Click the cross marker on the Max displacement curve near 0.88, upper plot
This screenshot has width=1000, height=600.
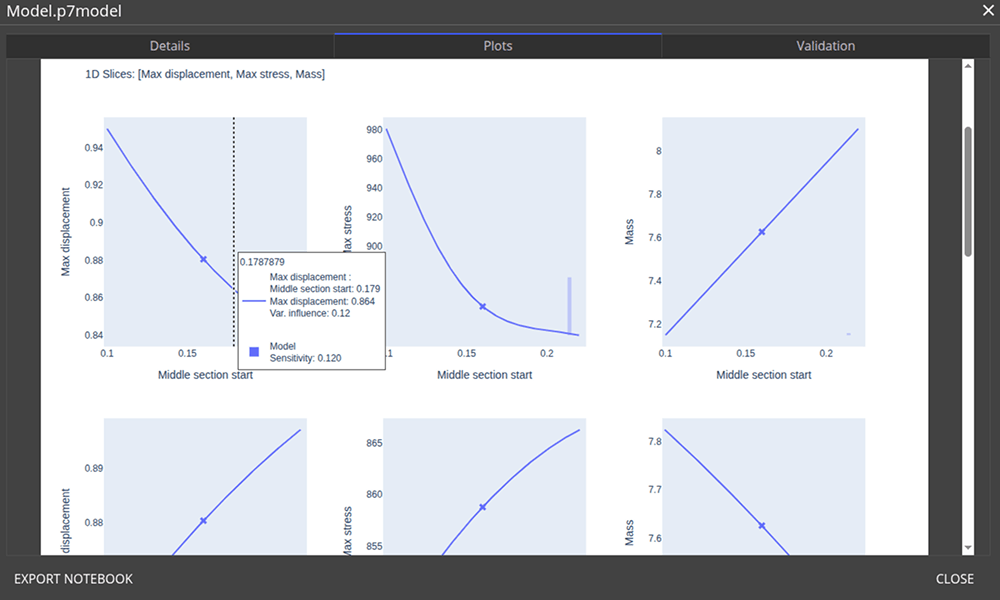click(203, 259)
